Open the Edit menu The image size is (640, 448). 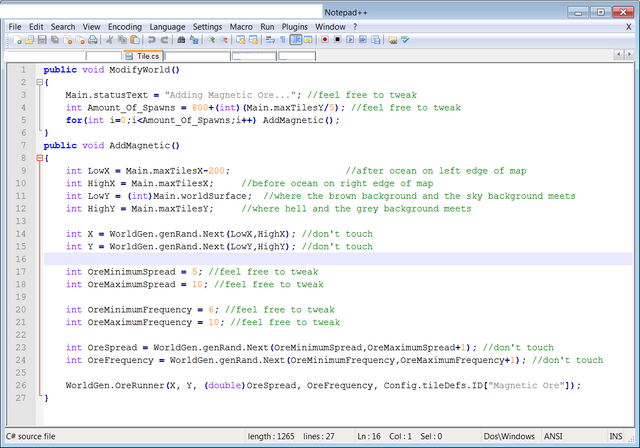coord(36,27)
